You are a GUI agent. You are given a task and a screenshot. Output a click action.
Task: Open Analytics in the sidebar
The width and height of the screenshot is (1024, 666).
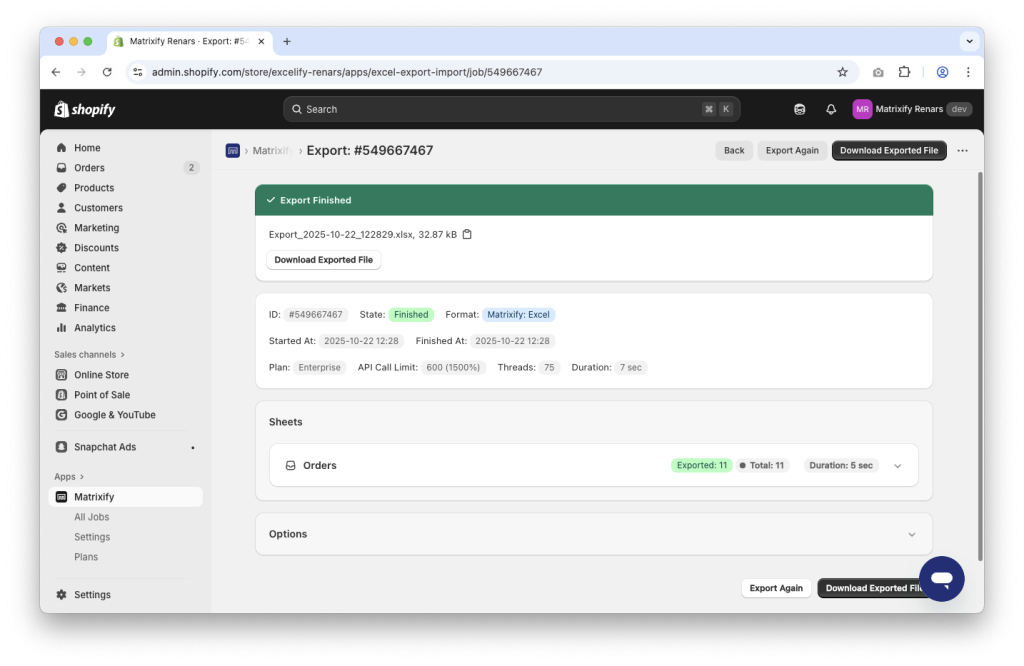click(x=93, y=327)
